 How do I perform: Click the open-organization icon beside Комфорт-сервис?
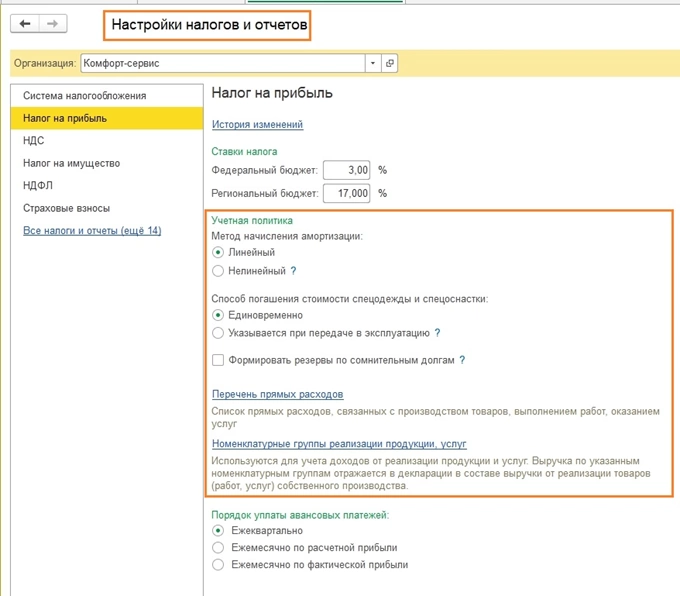coord(390,63)
